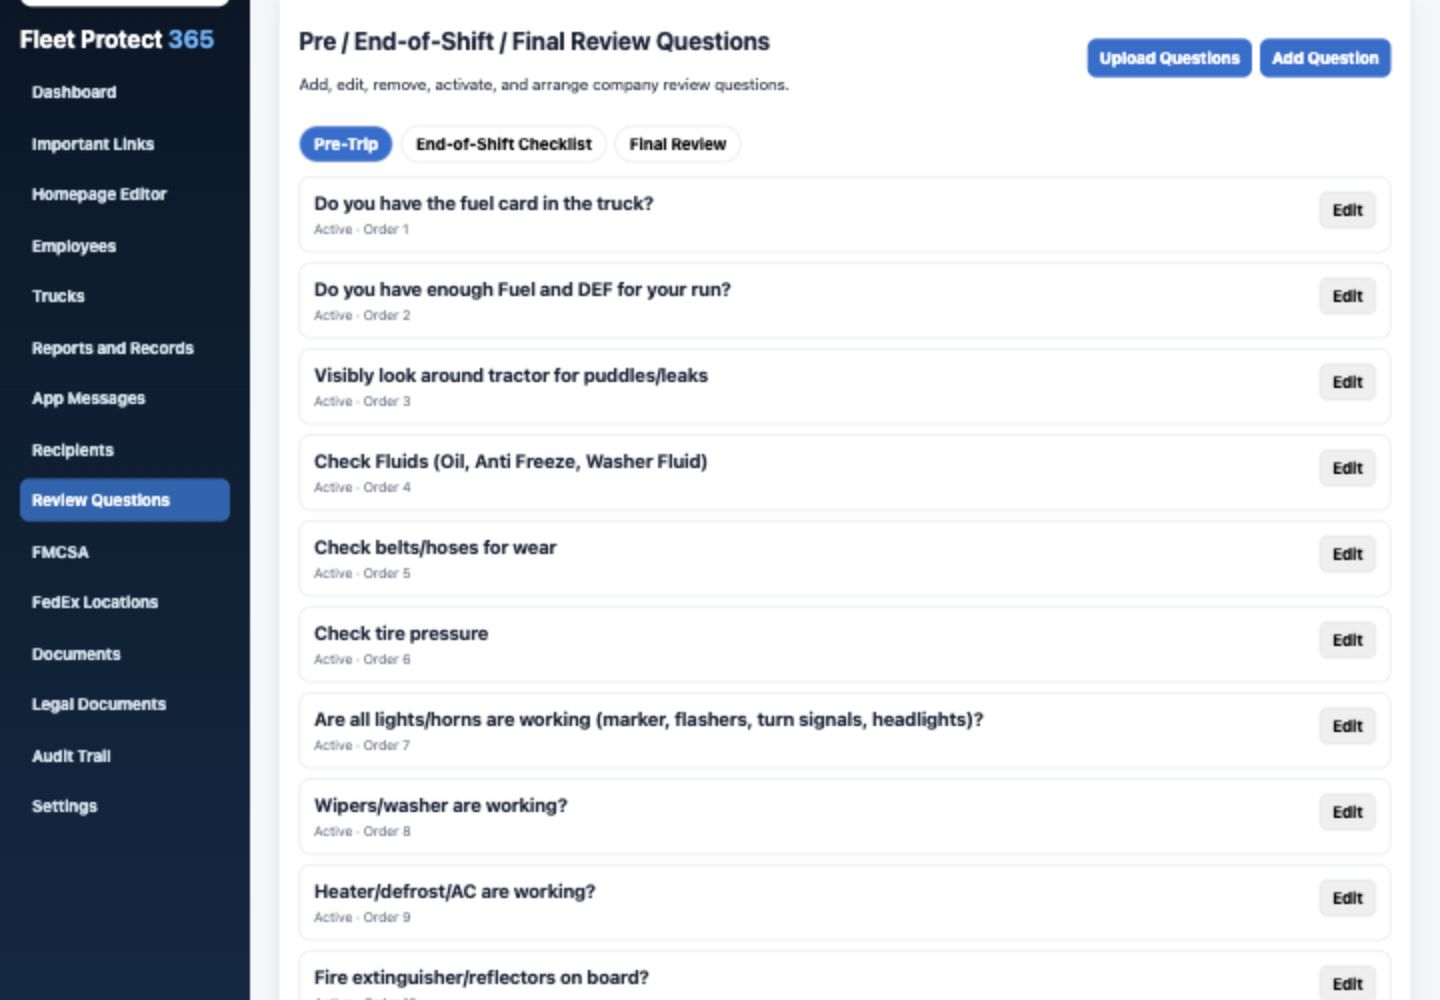Edit the Wipers/washer question
Screen dimensions: 1440x1000
1347,812
